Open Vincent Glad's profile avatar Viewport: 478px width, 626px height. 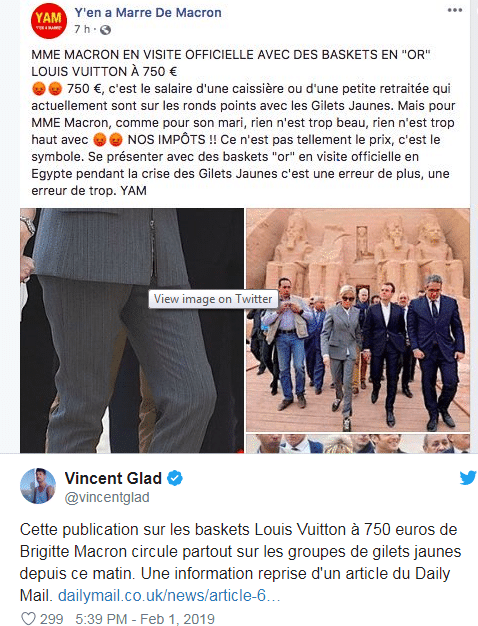click(38, 486)
